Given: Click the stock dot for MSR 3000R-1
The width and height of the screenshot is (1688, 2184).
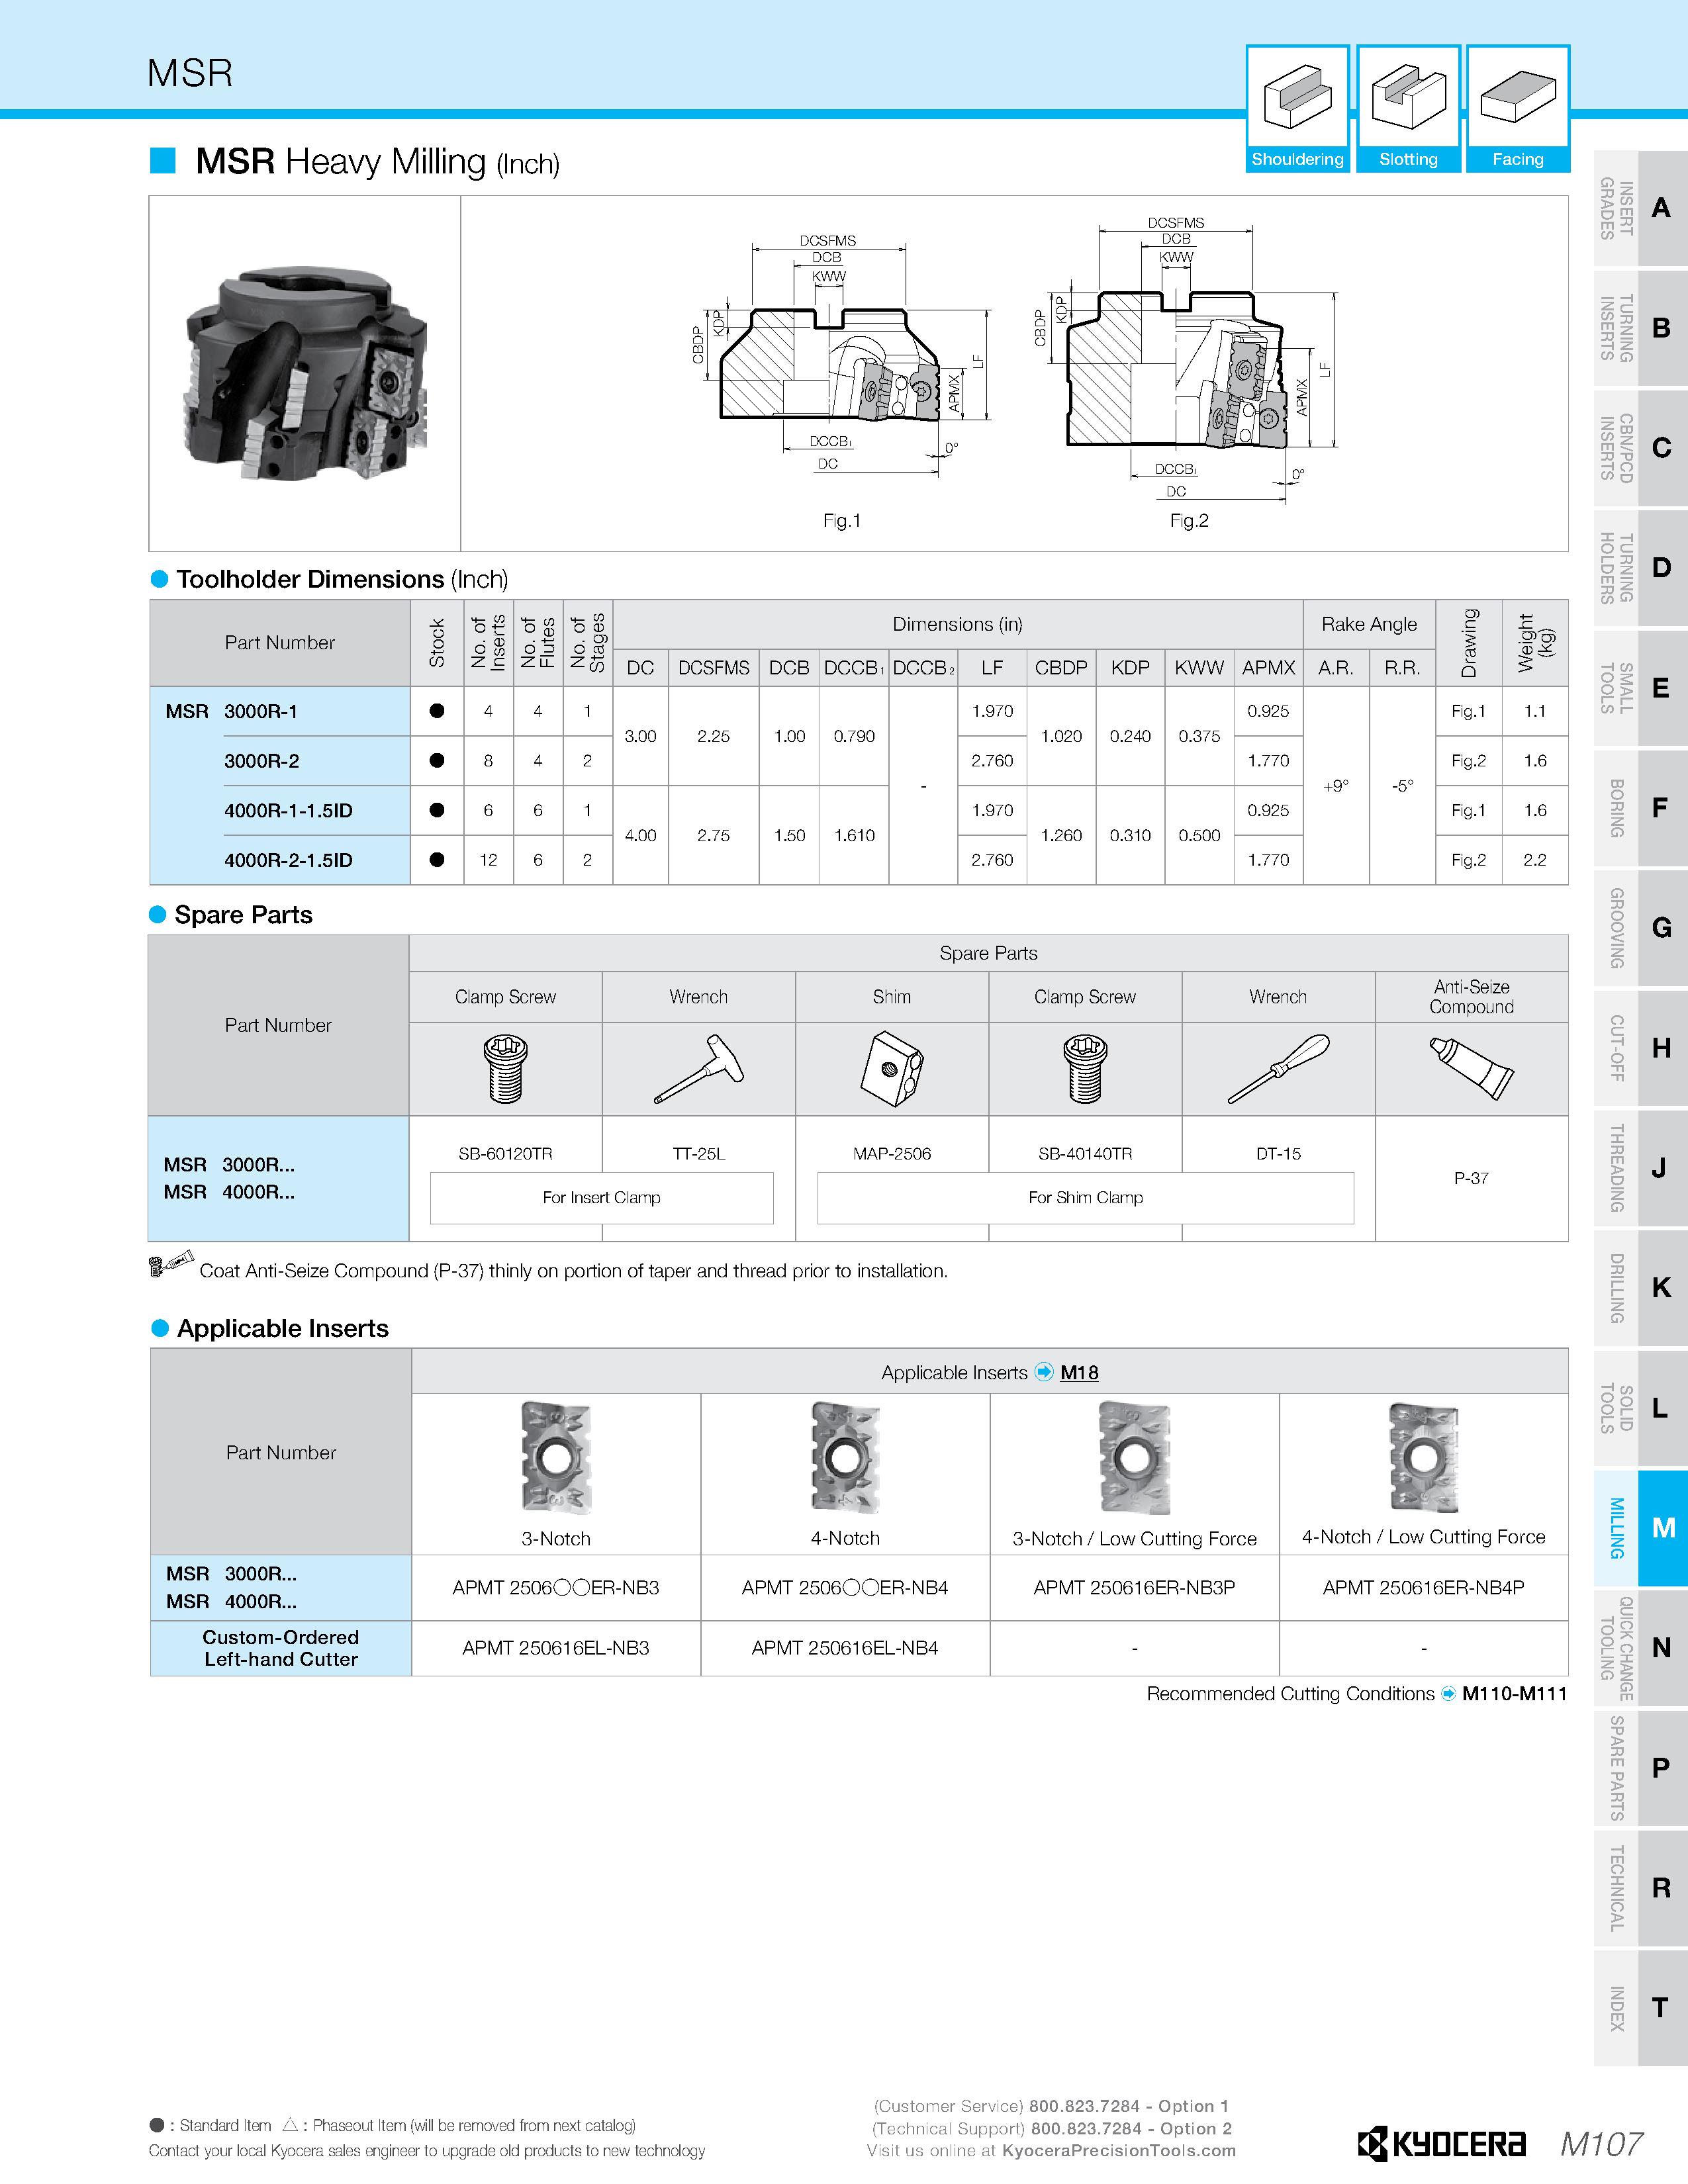Looking at the screenshot, I should 437,711.
